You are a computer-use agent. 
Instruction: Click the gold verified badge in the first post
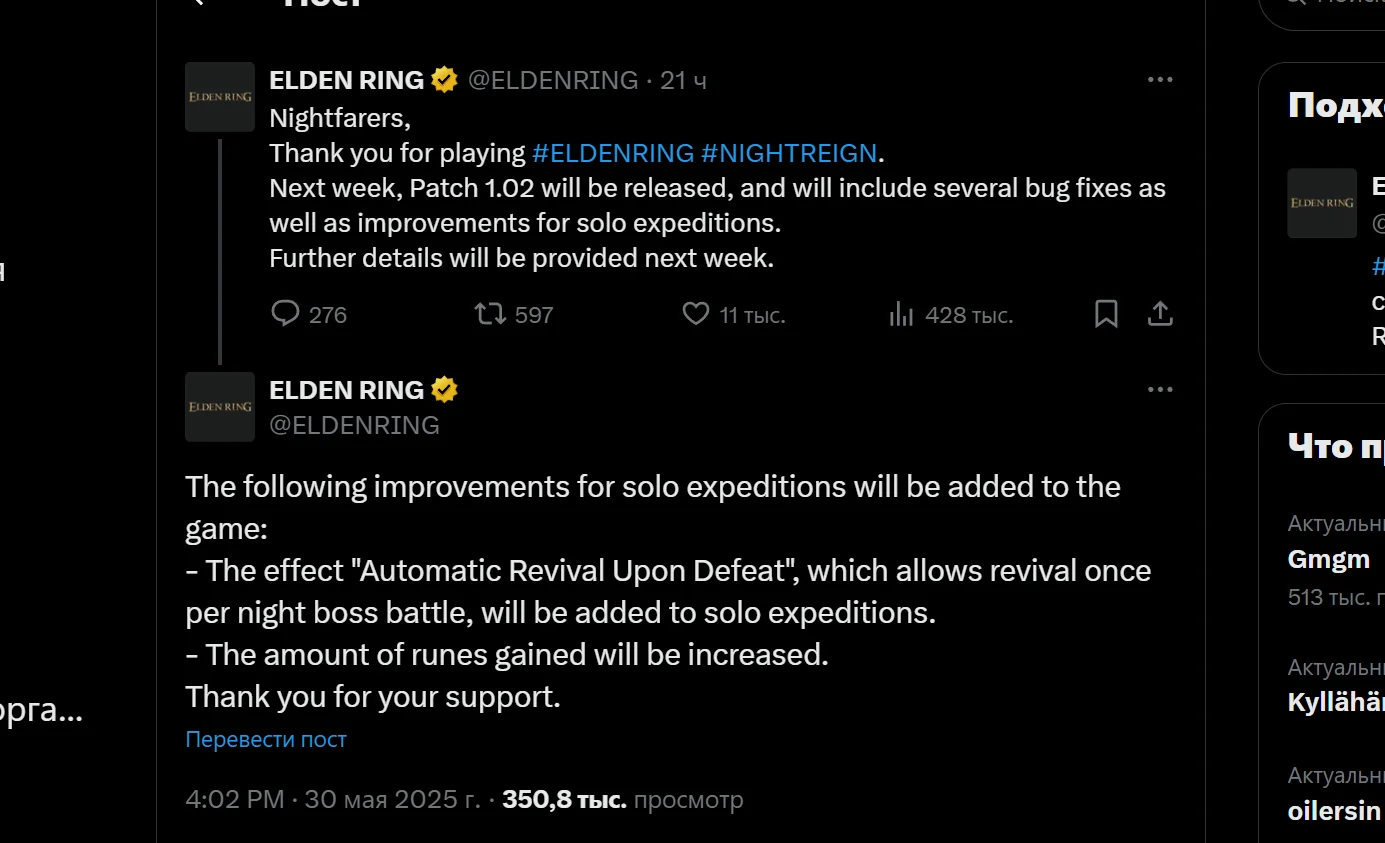pos(445,80)
